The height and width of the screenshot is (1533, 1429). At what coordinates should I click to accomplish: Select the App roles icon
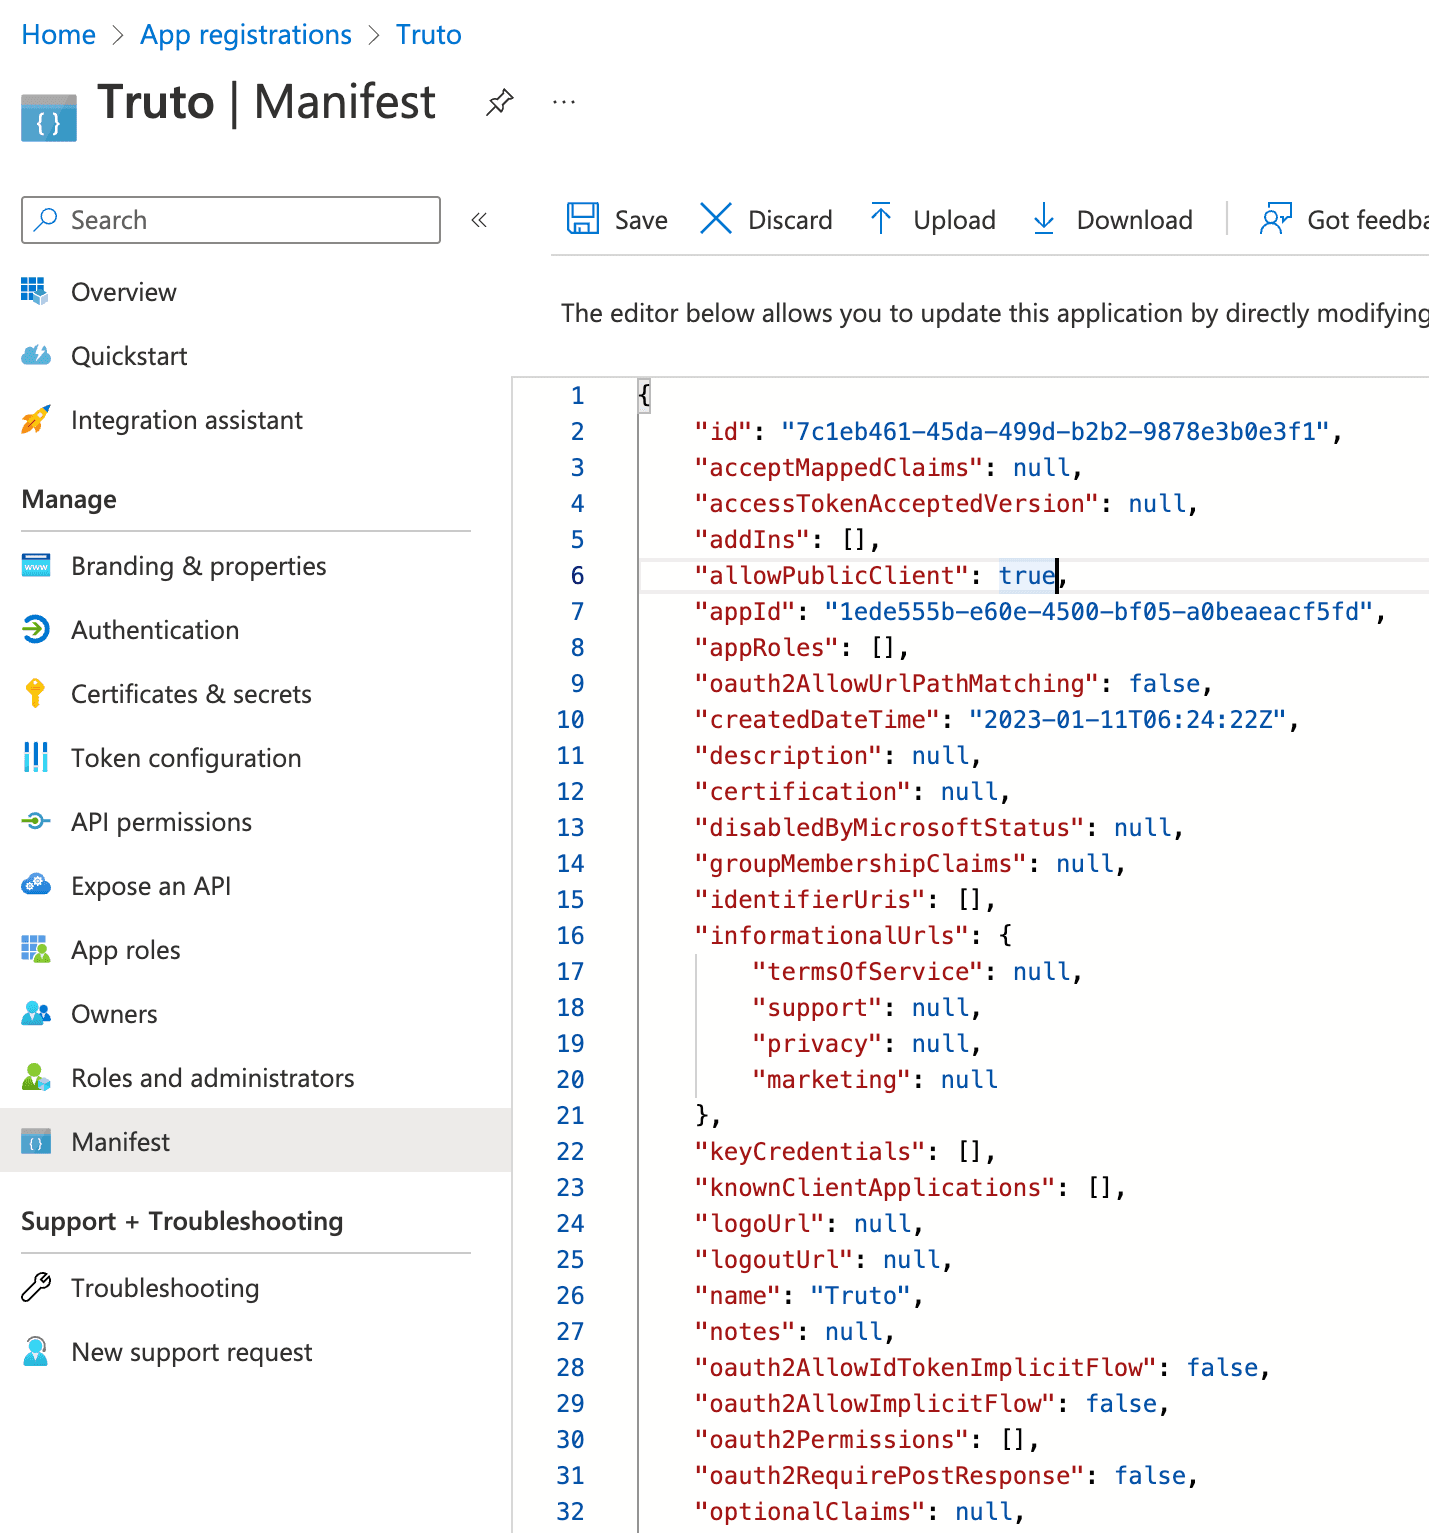36,949
